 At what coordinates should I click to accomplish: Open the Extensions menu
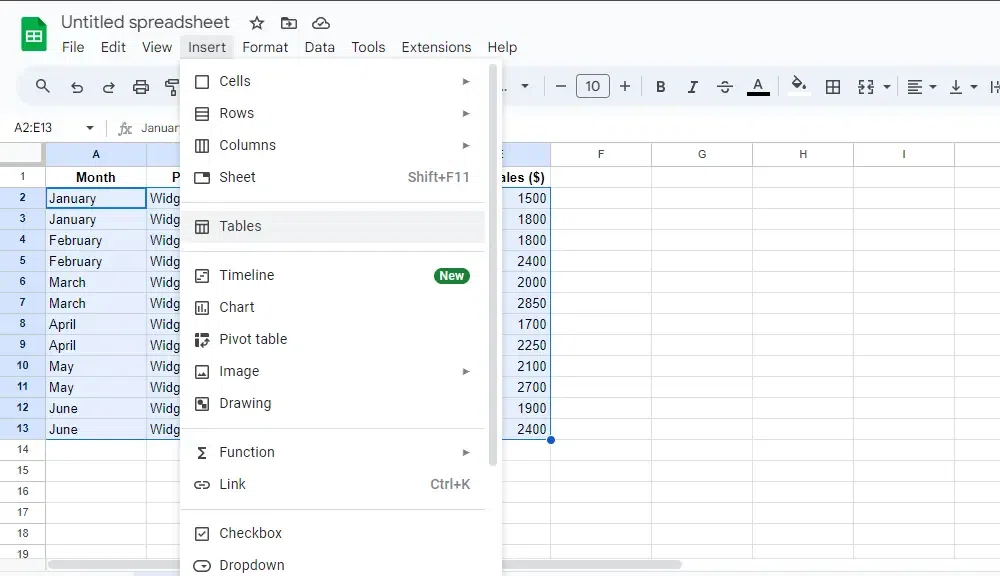point(436,47)
